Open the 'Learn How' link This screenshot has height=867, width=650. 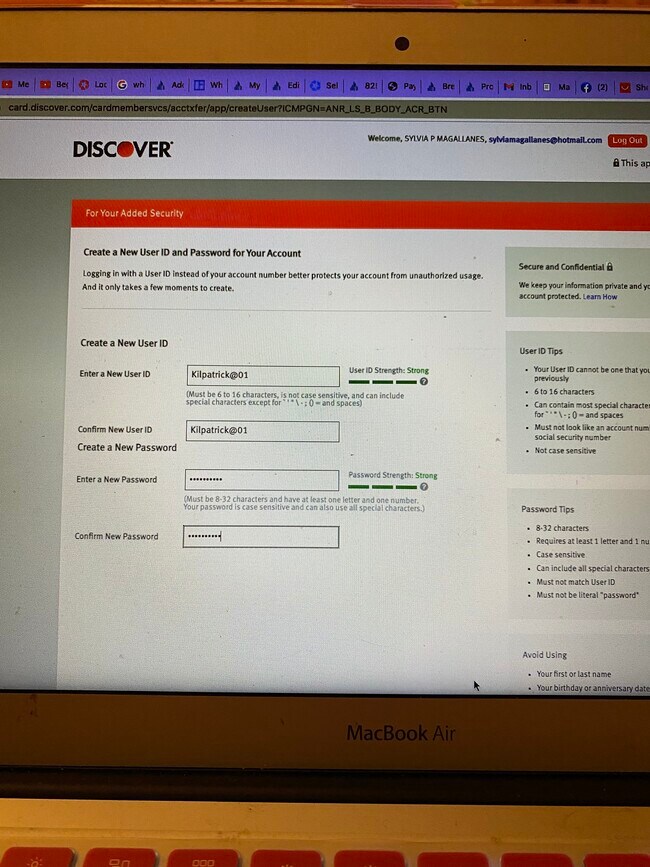click(600, 297)
